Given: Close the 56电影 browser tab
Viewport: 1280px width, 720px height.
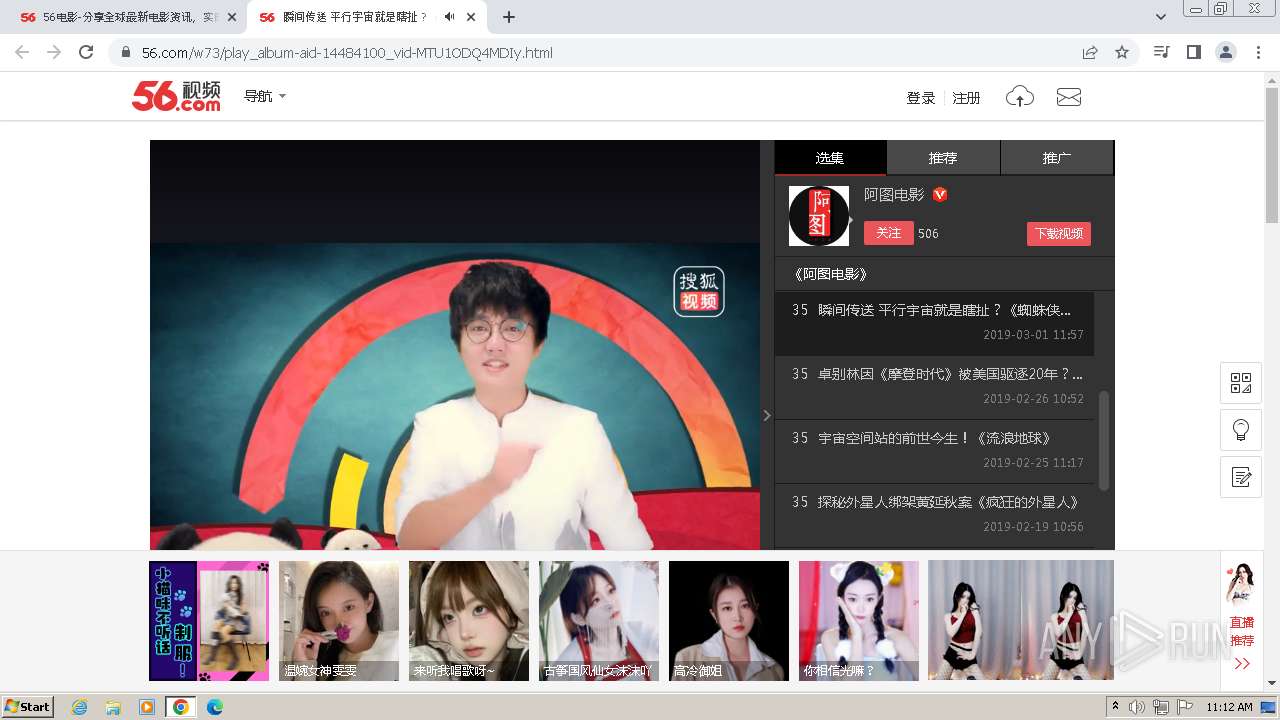Looking at the screenshot, I should [232, 17].
